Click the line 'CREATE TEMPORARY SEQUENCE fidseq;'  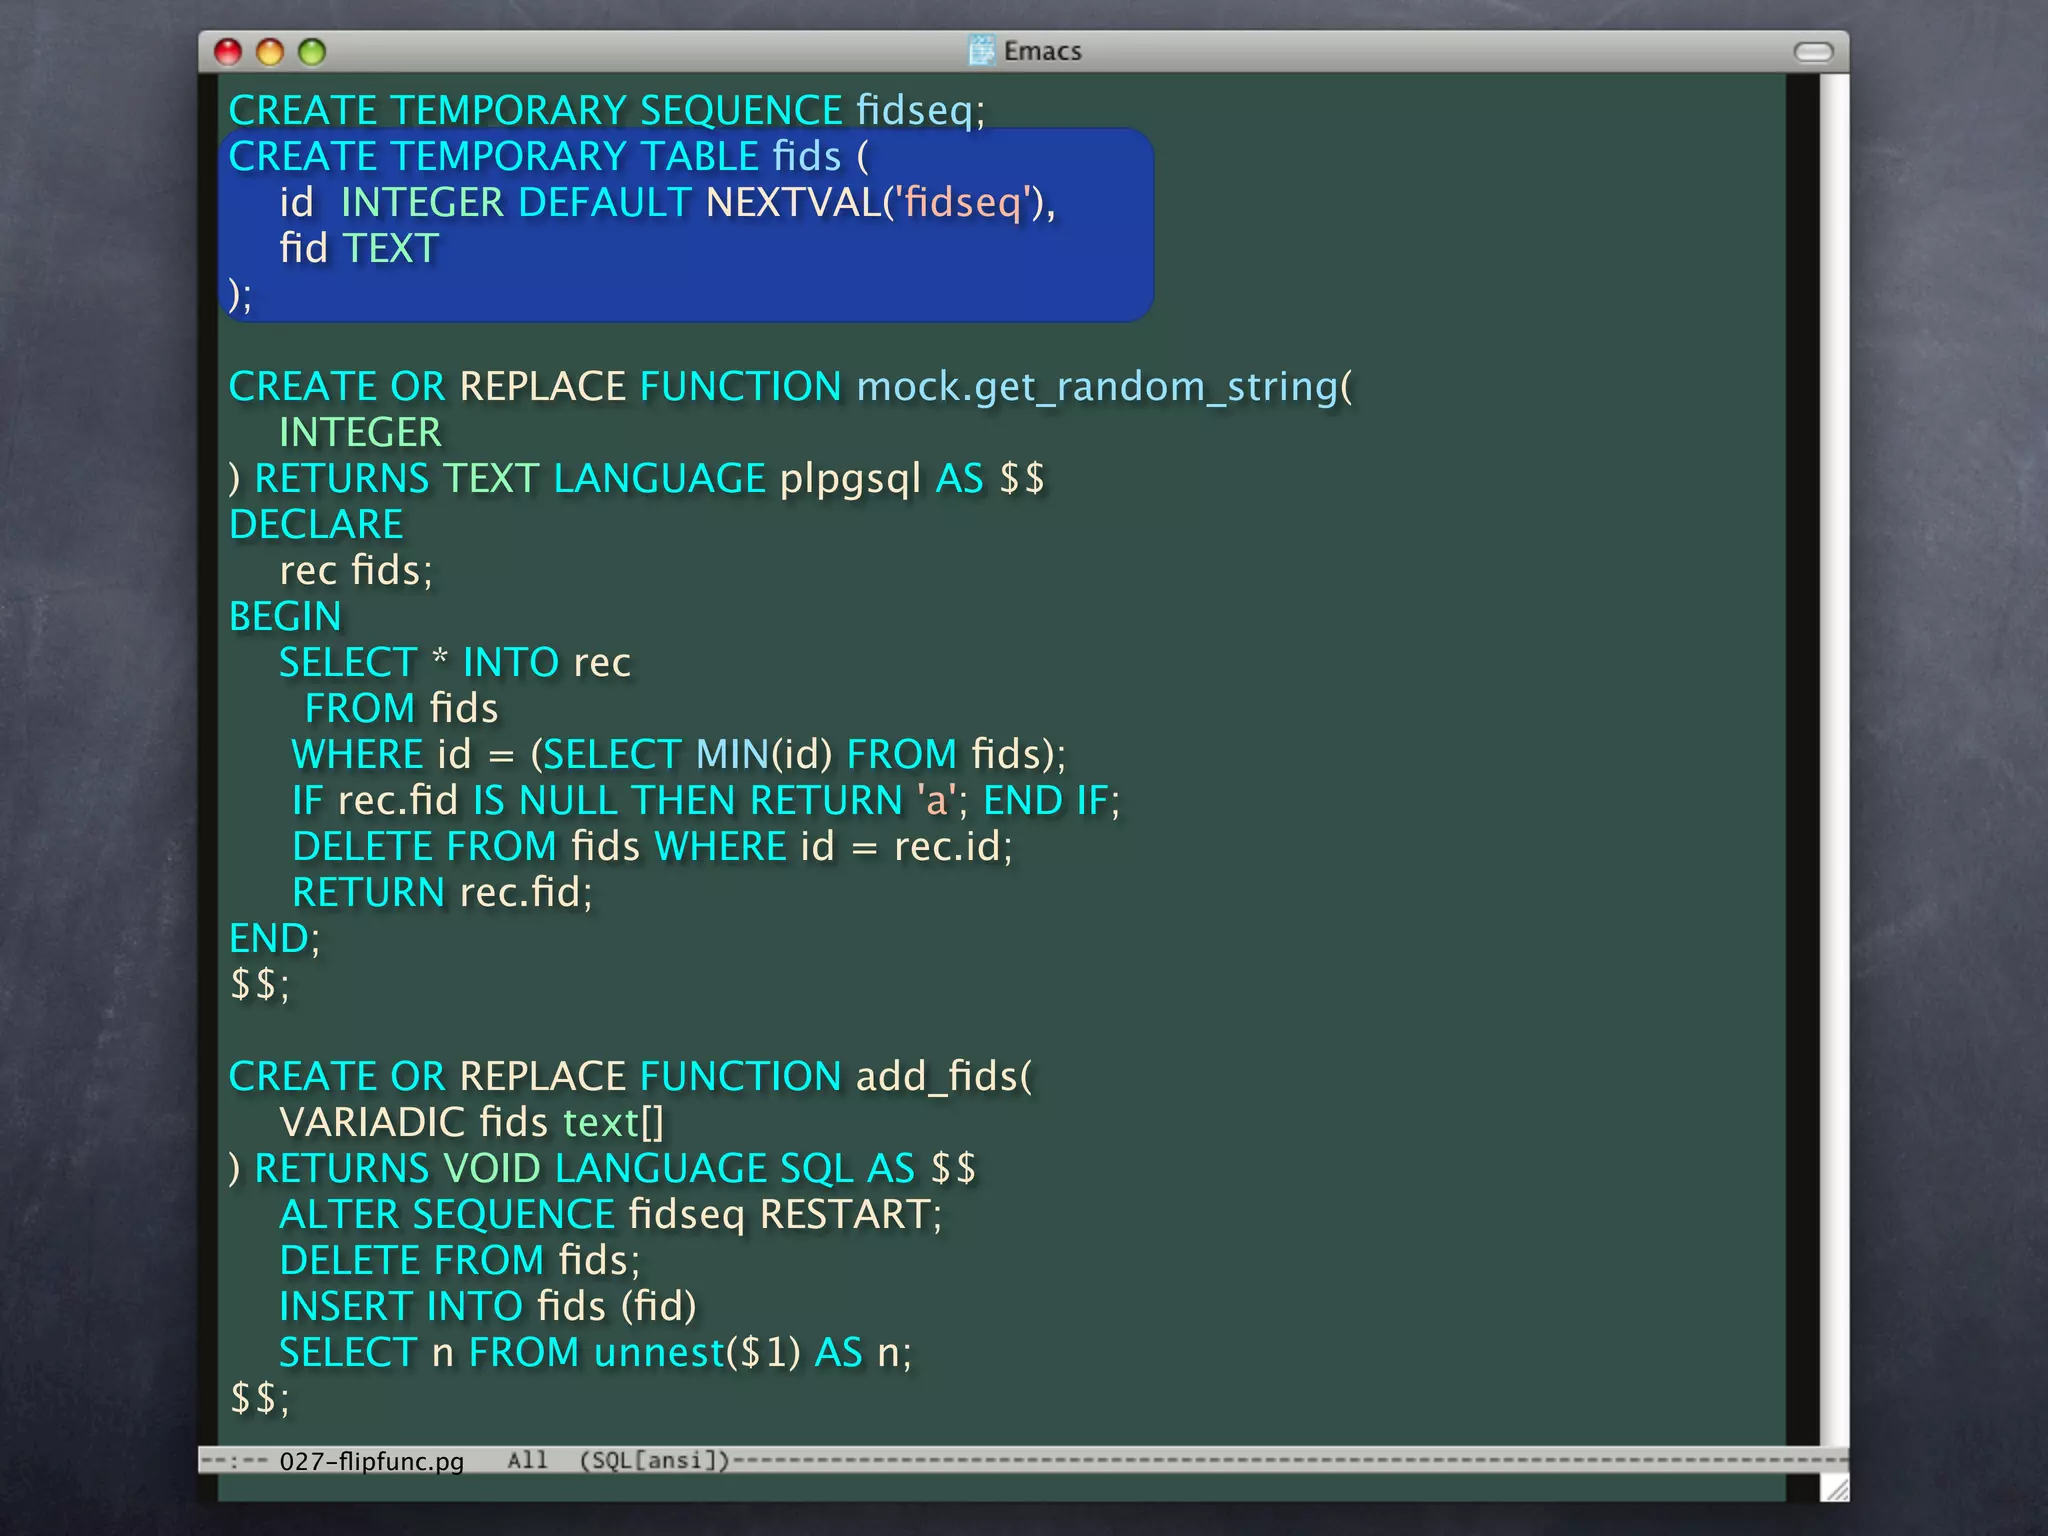click(x=607, y=110)
